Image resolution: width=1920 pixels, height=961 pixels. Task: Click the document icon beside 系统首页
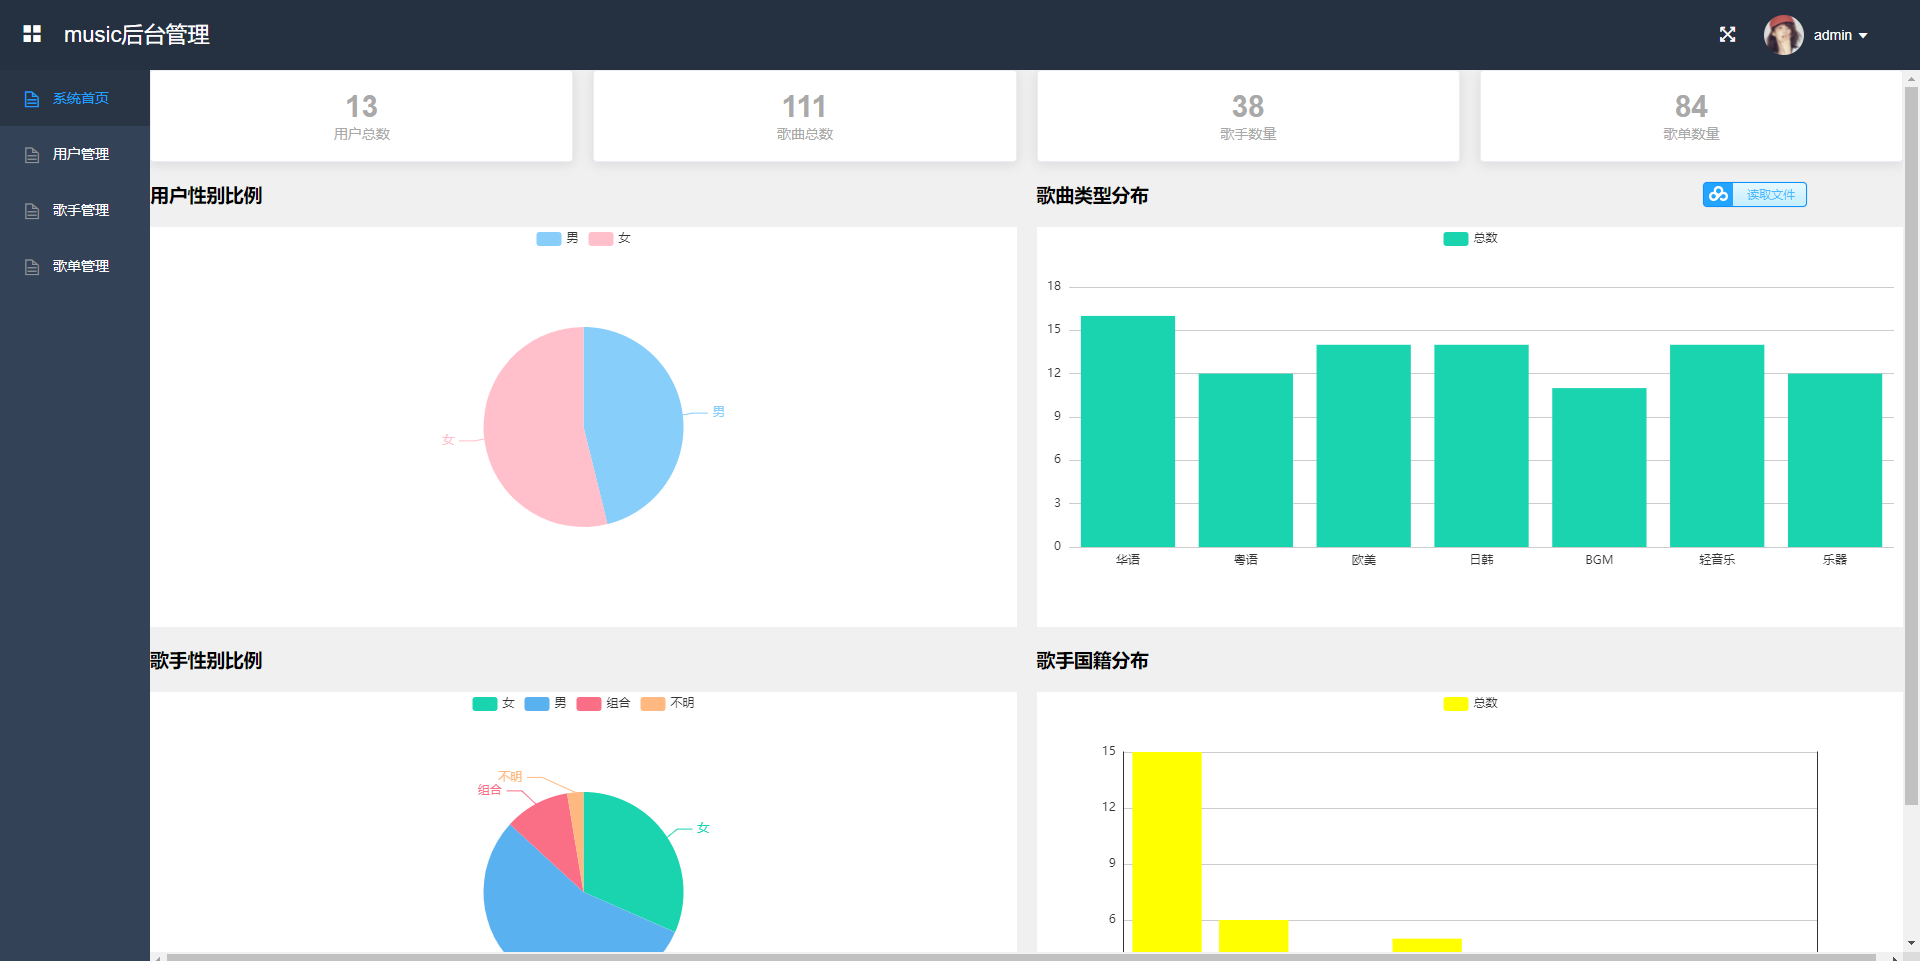pos(32,99)
